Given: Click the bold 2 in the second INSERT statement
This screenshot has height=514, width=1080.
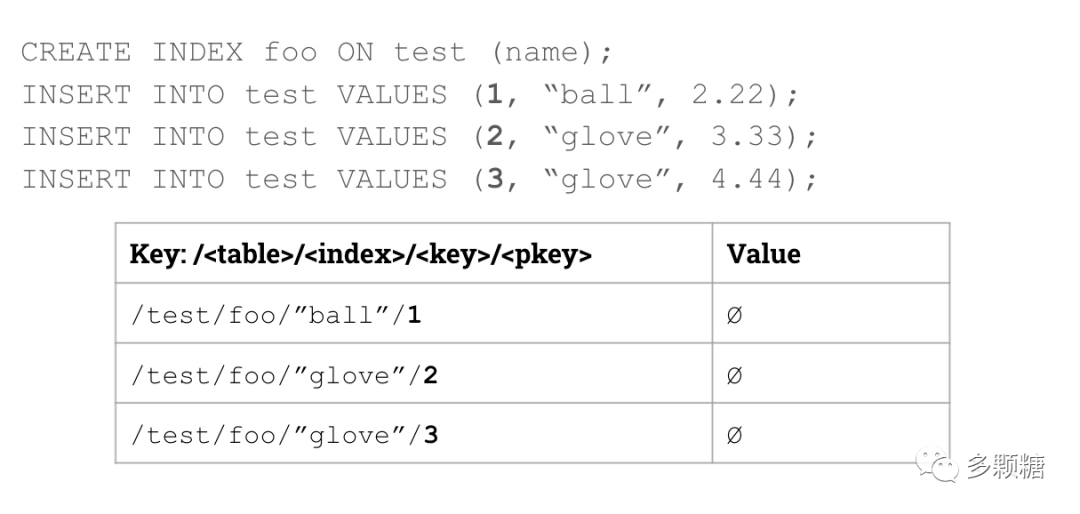Looking at the screenshot, I should (494, 137).
